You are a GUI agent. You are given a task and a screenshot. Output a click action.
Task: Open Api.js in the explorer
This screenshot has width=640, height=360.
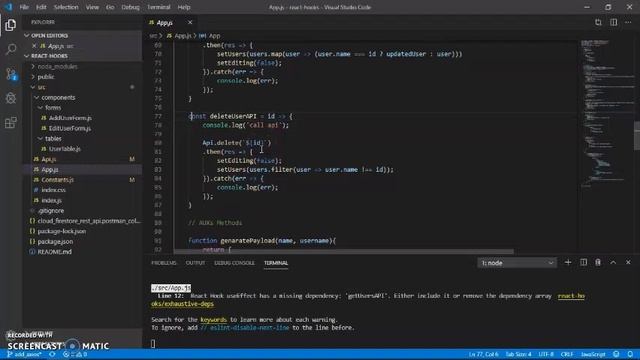tap(49, 159)
